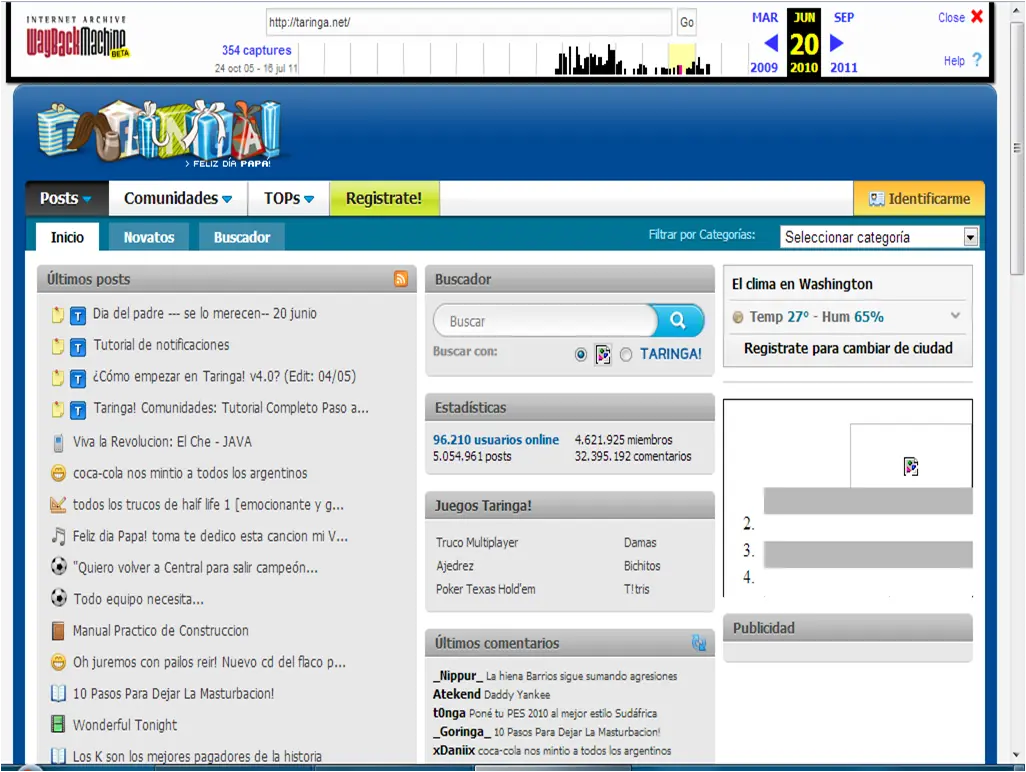Open post Taringa! Comunidades: Tutorial Completo
The image size is (1026, 772).
tap(231, 408)
